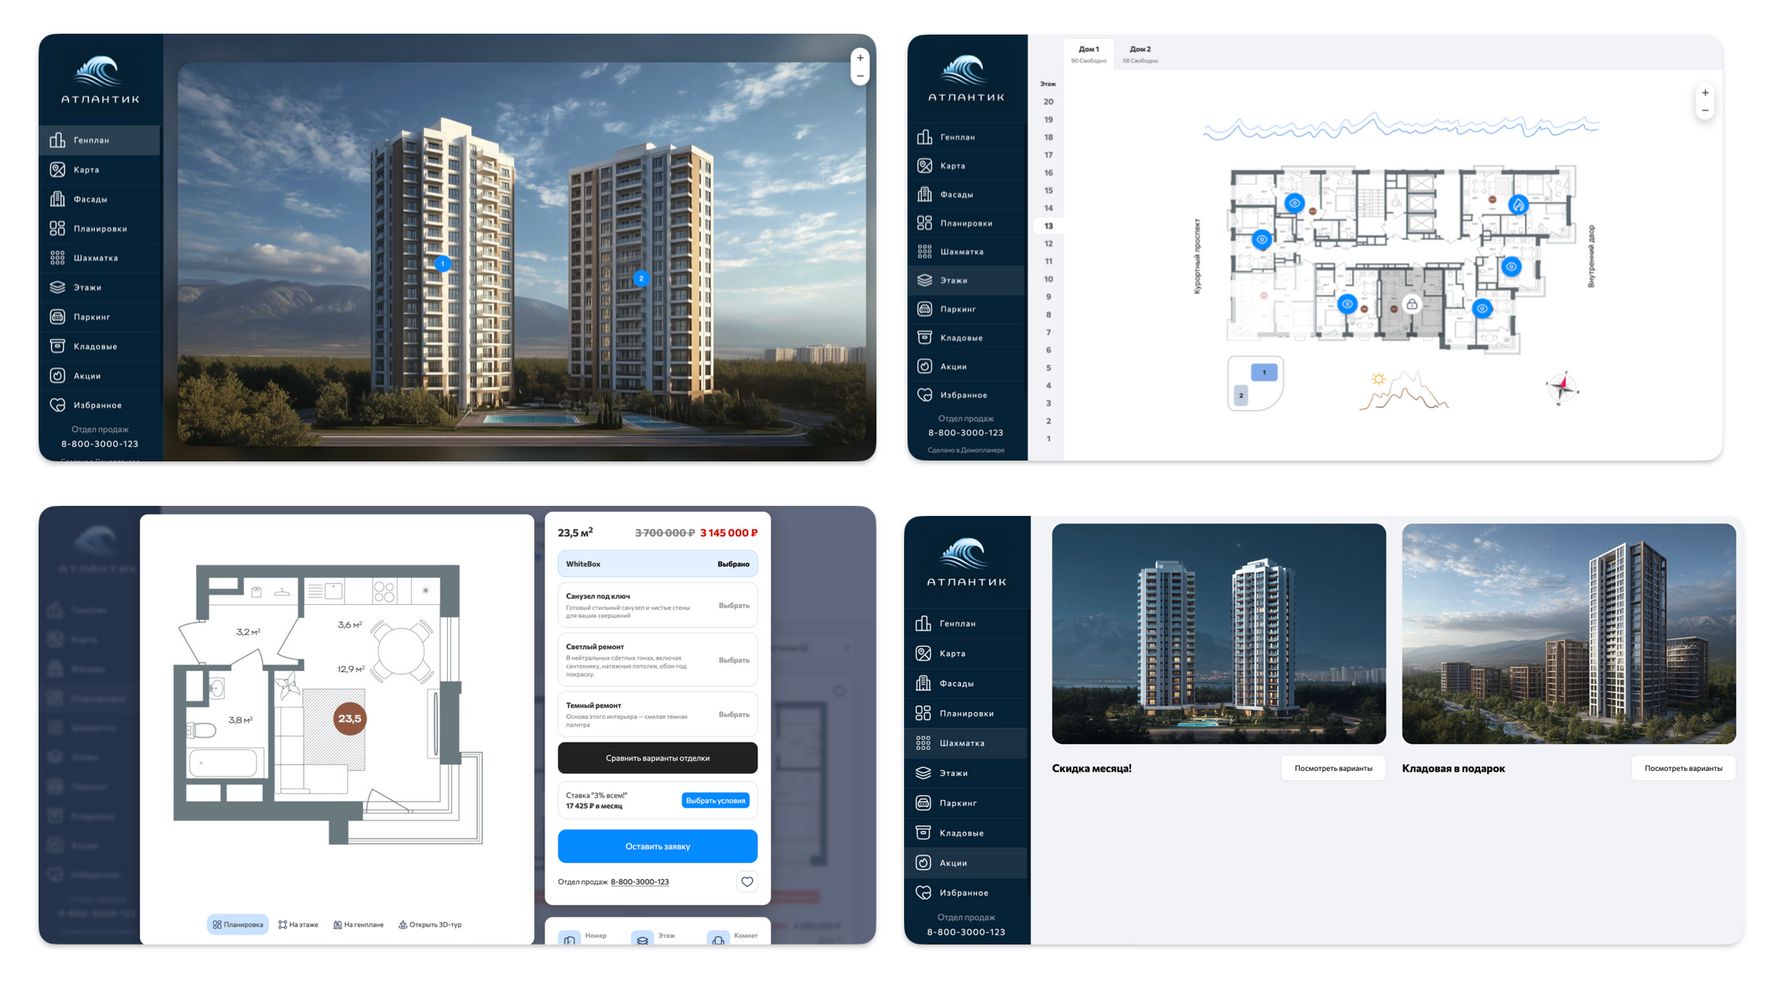The image size is (1773, 1000).
Task: Click the Генплан icon in the building render screen
Action: (x=58, y=140)
